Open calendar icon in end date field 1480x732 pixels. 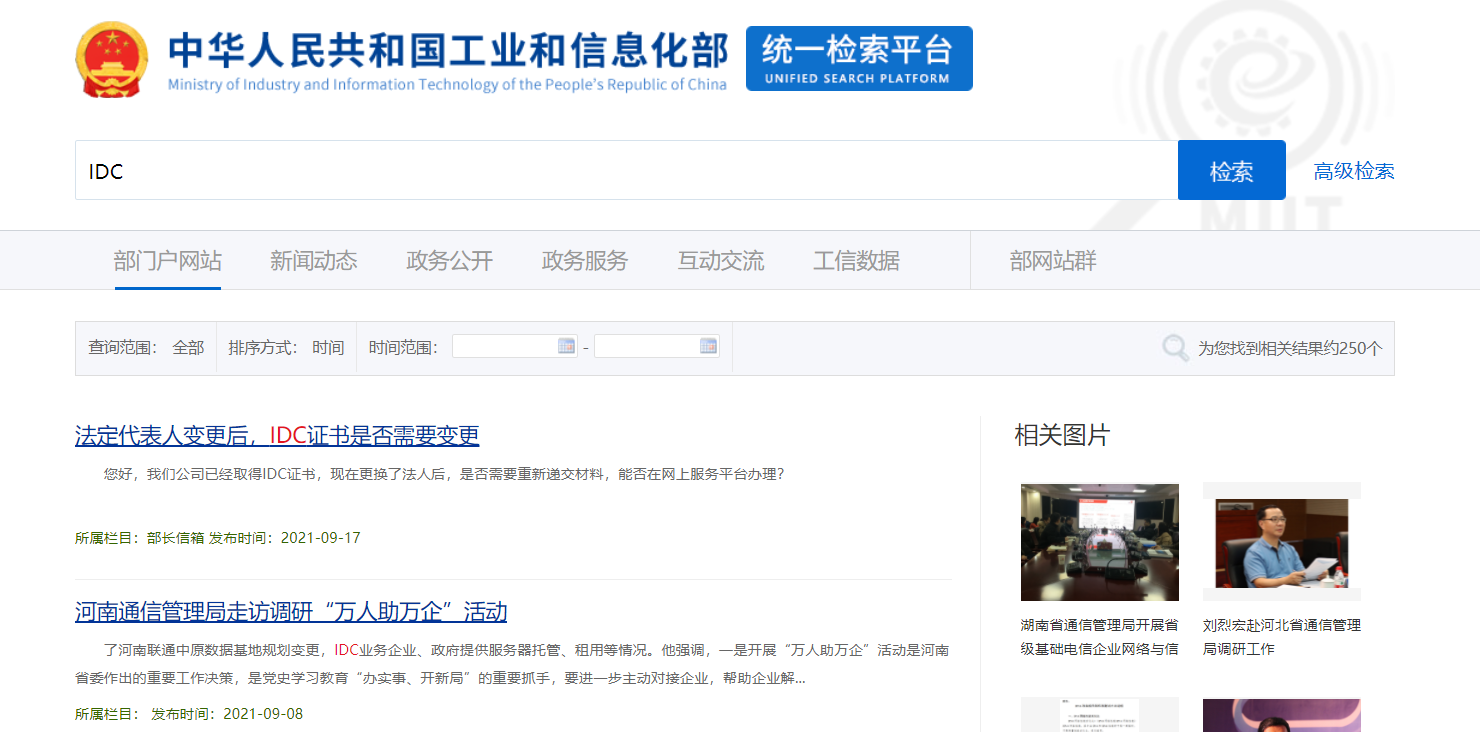tap(708, 347)
